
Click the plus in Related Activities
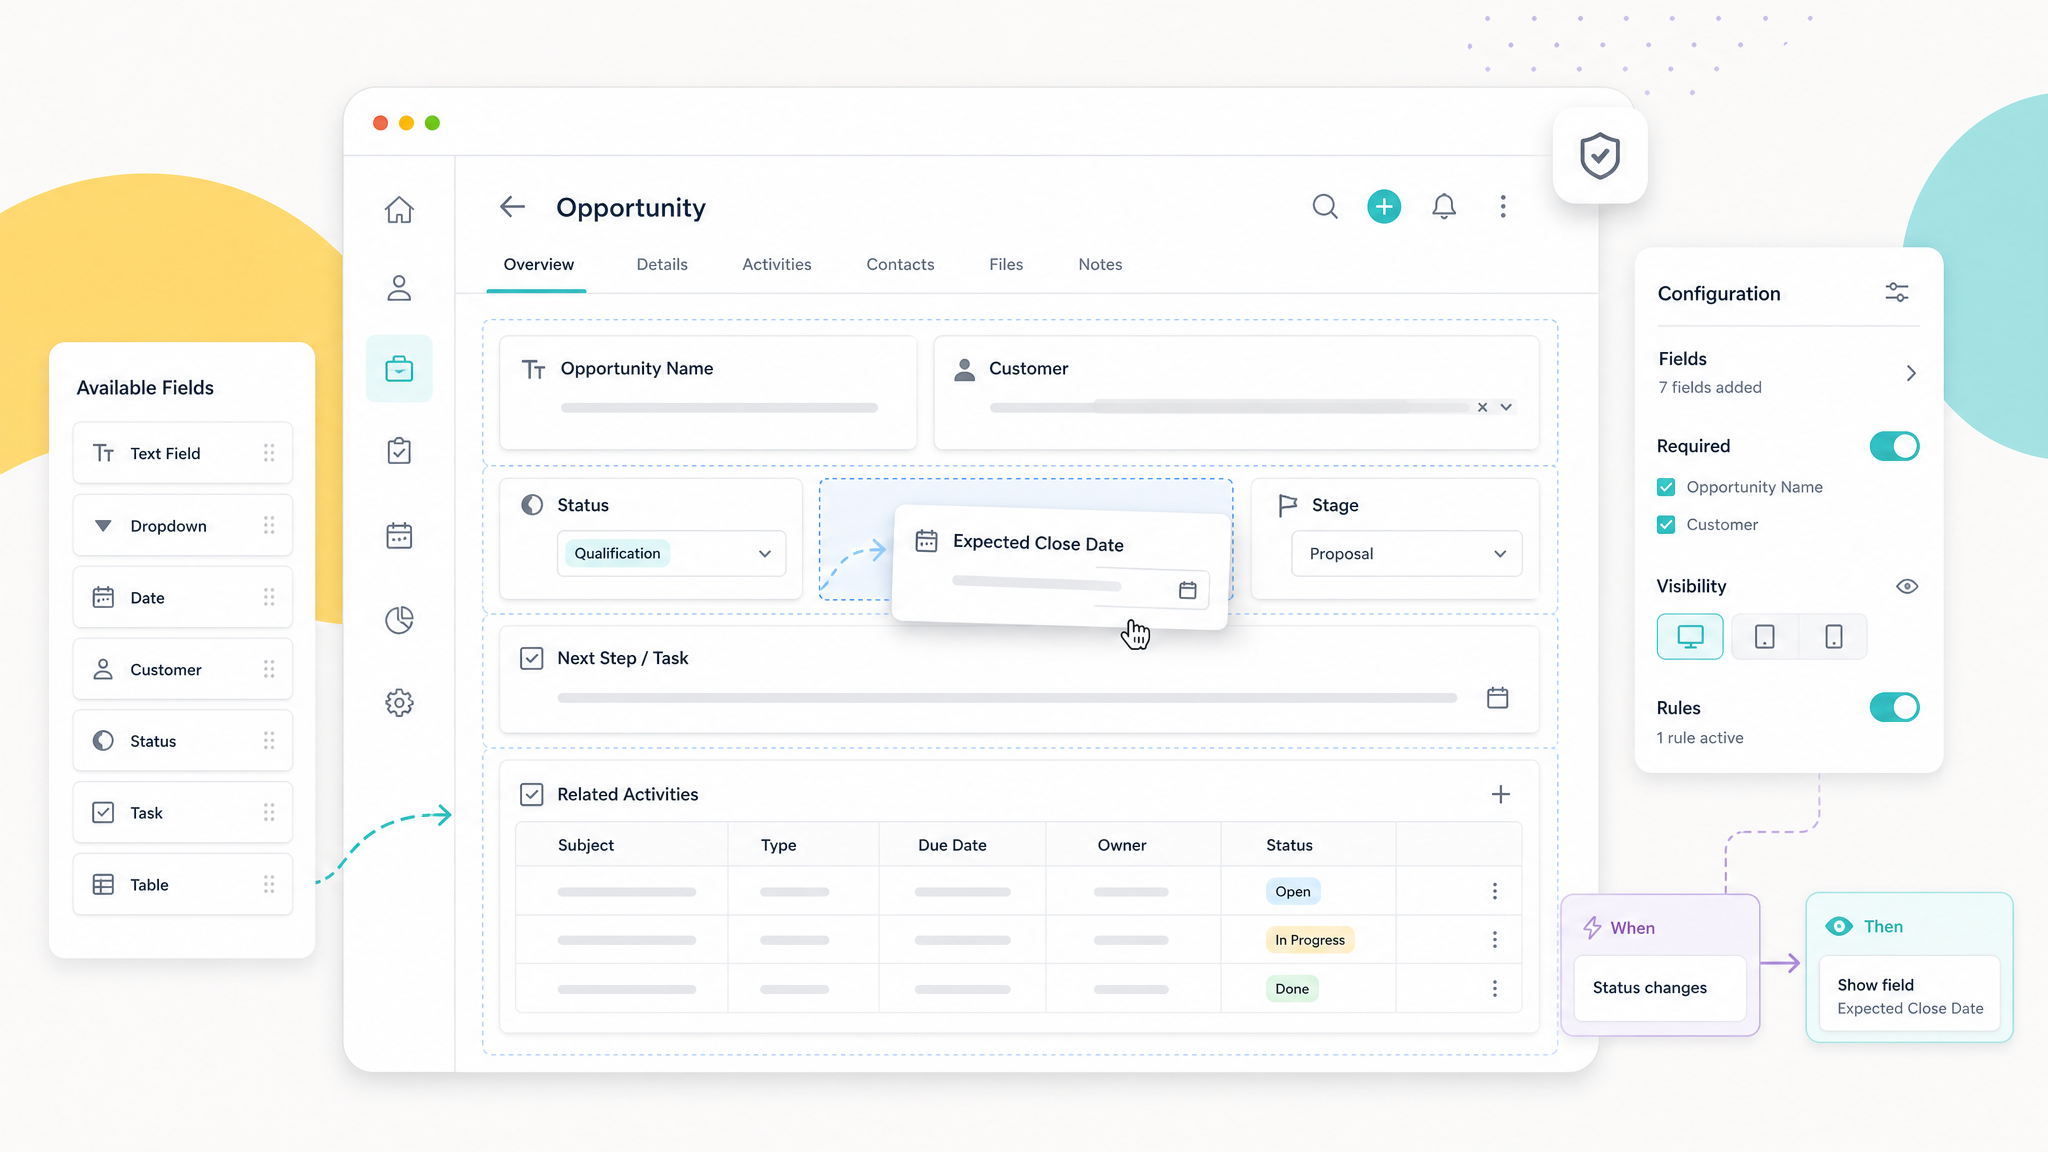click(1501, 794)
